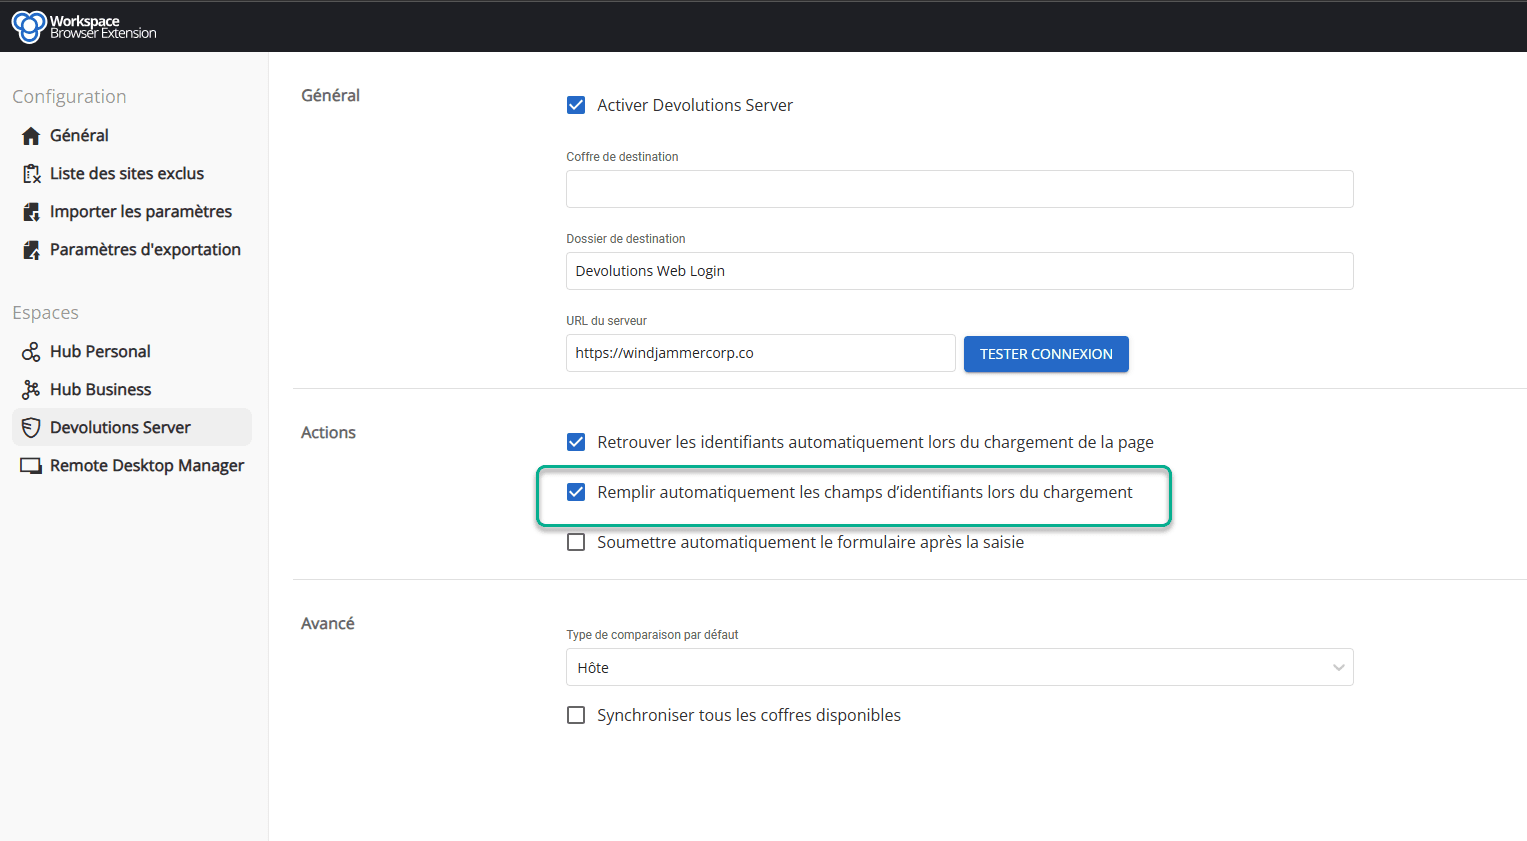Click the URL du serveur input field
The image size is (1527, 841).
[760, 353]
